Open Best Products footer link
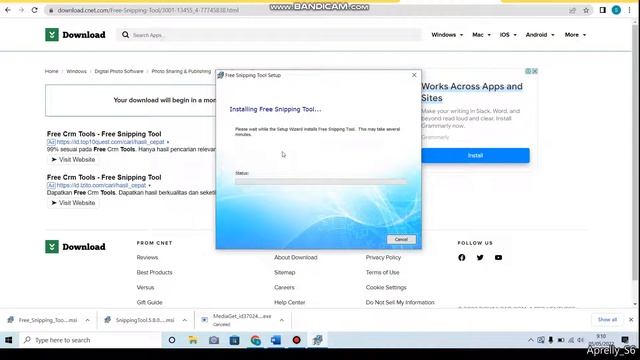The width and height of the screenshot is (640, 360). click(x=154, y=273)
